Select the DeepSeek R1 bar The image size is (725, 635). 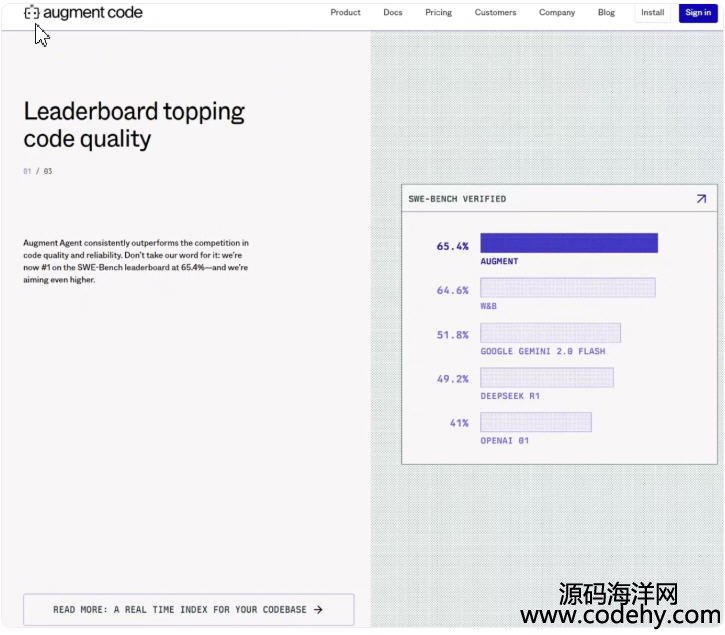pos(547,377)
